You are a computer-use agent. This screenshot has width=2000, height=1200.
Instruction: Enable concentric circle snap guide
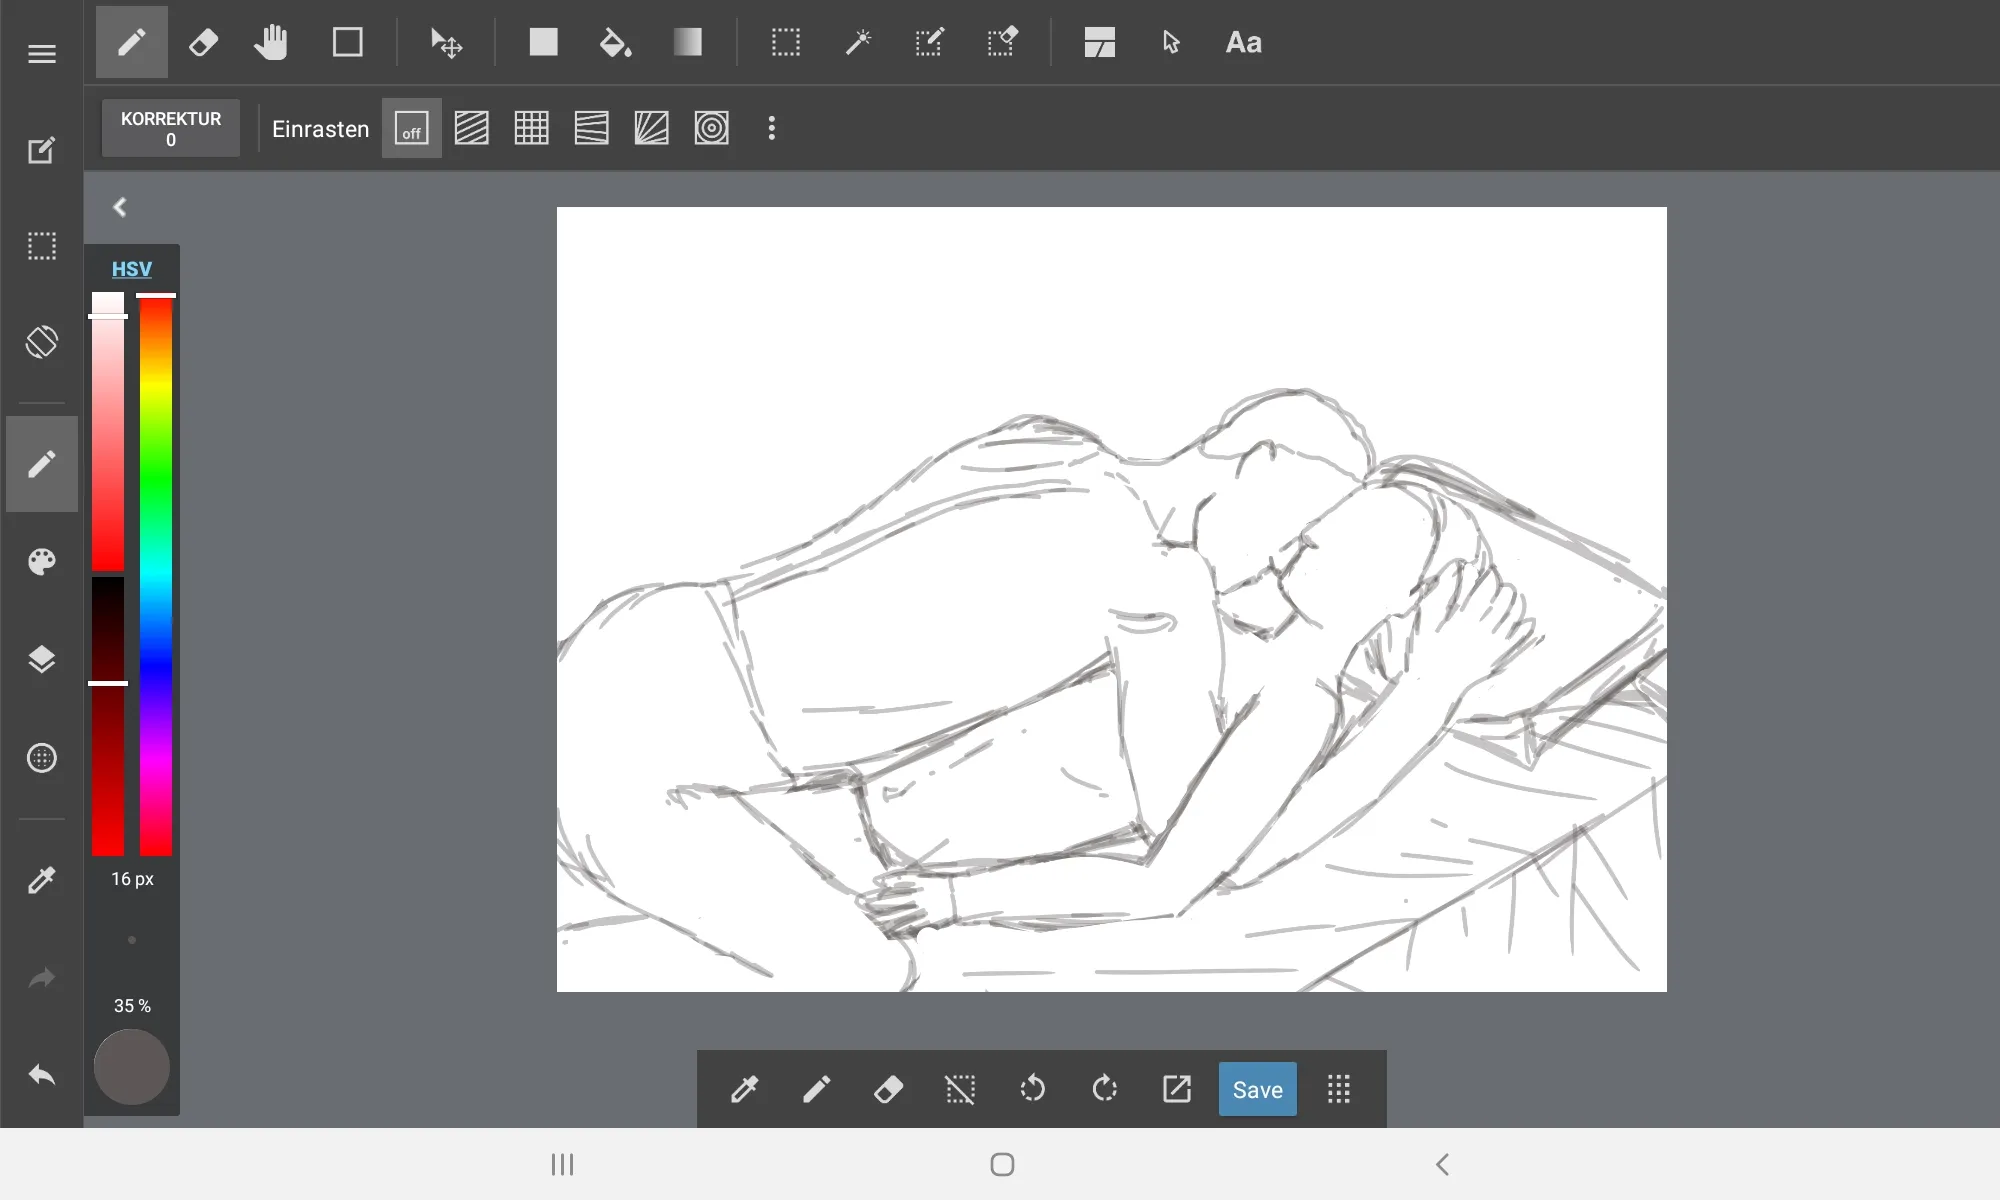pos(711,128)
